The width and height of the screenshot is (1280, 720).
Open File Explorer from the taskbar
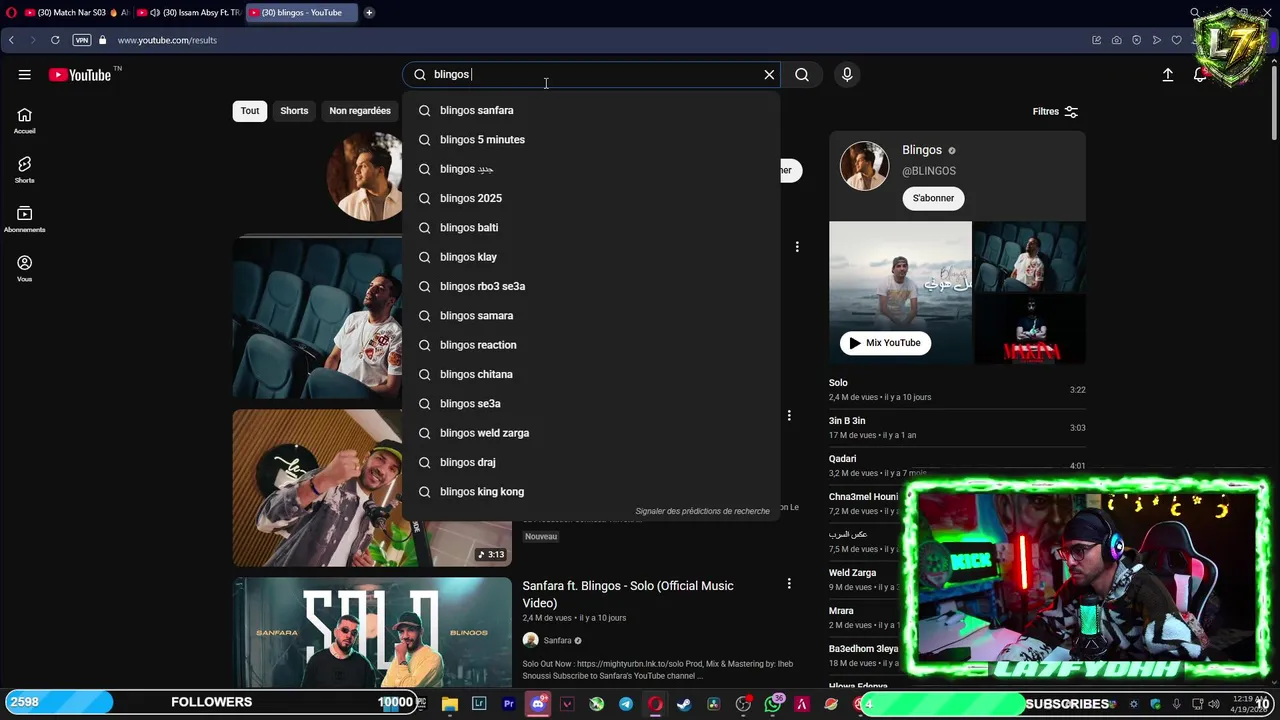(450, 704)
